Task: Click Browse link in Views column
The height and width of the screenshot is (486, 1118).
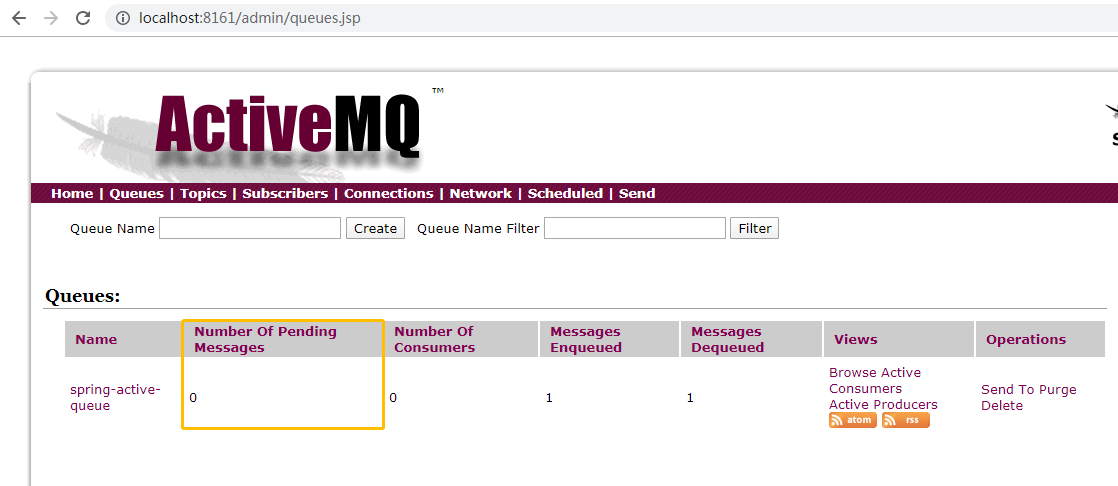Action: click(853, 373)
